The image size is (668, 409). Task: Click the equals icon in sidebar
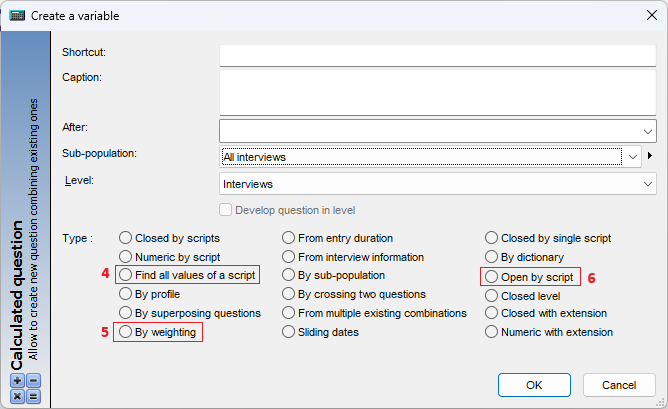coord(34,397)
